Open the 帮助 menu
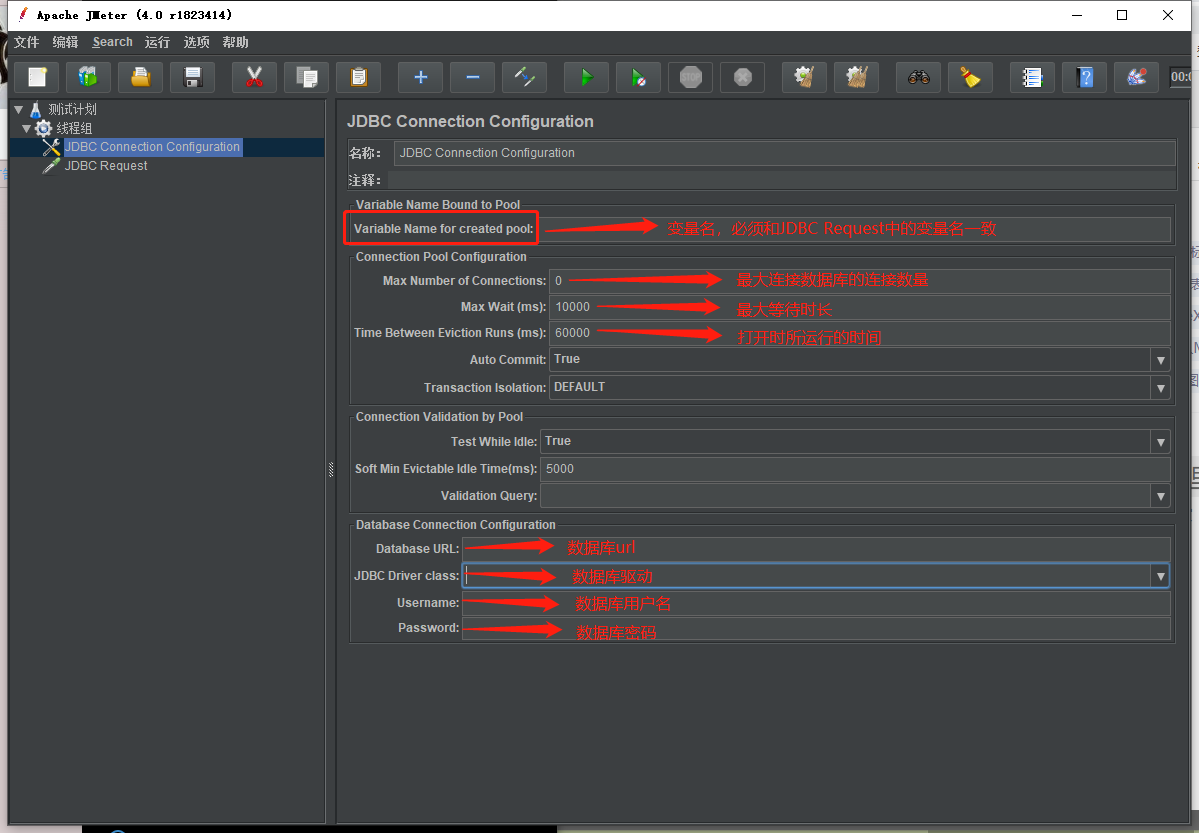This screenshot has height=833, width=1199. click(x=236, y=42)
